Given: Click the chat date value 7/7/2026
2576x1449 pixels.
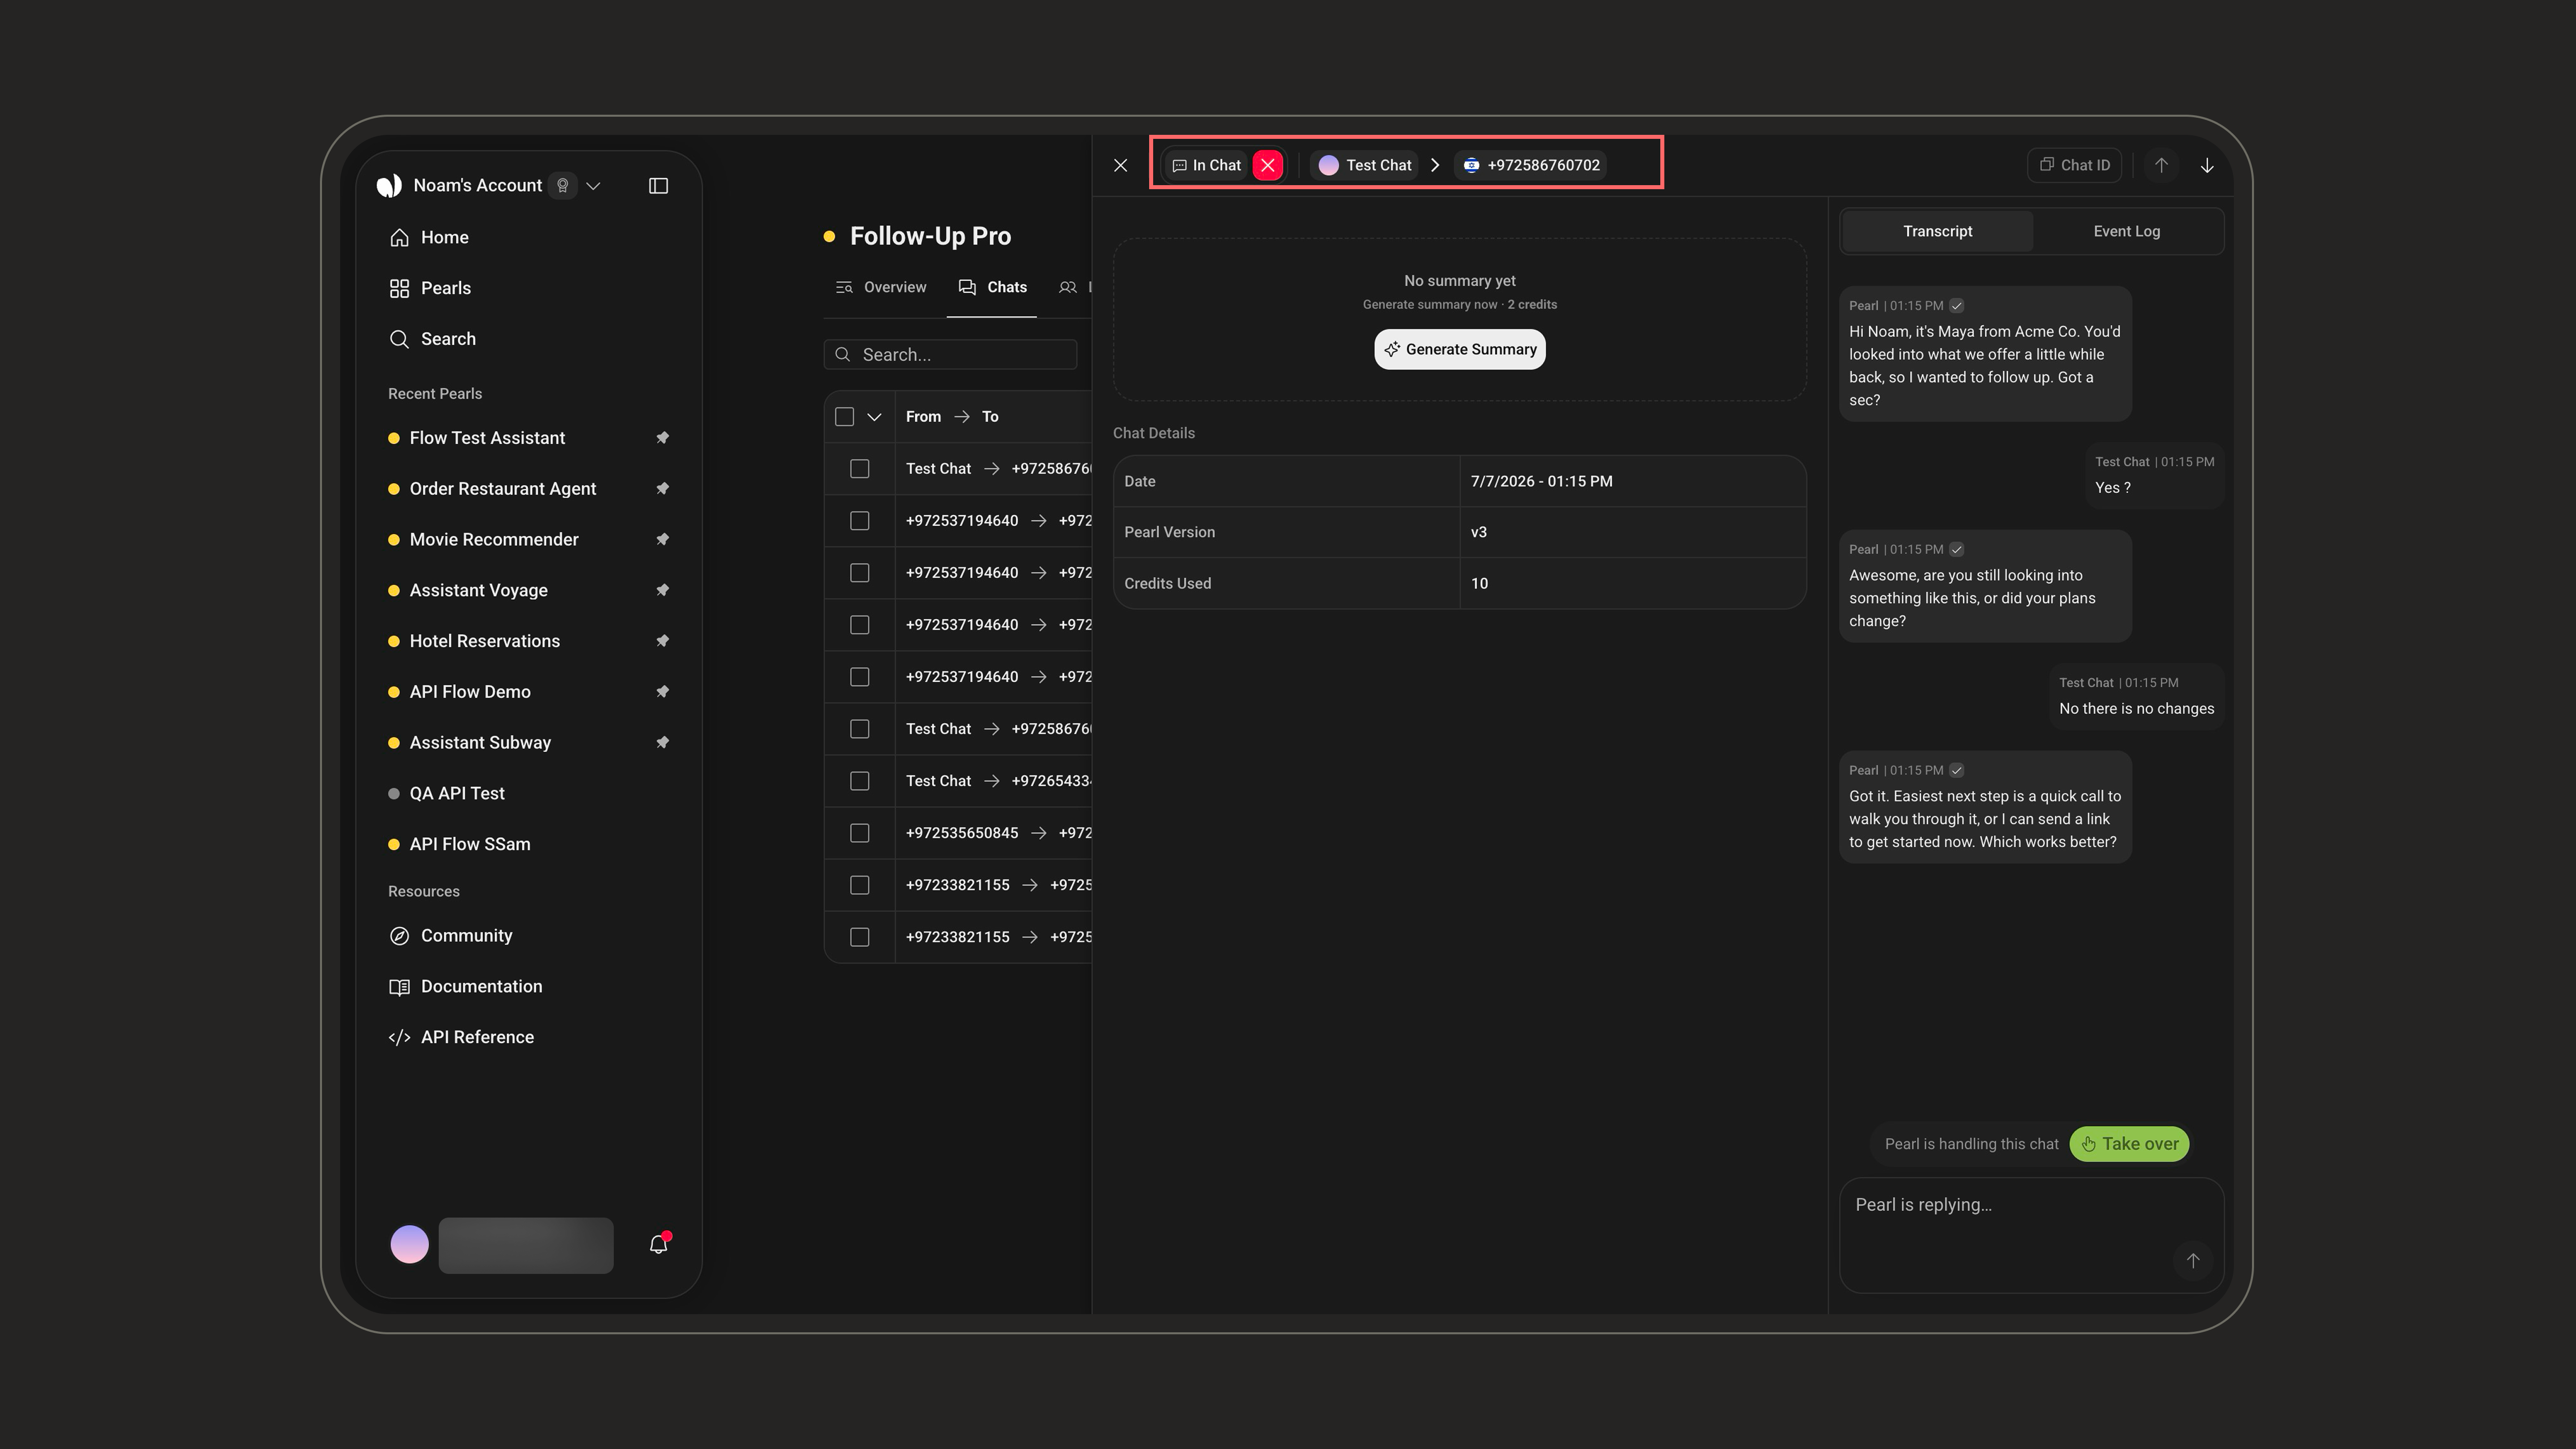Looking at the screenshot, I should click(1541, 481).
